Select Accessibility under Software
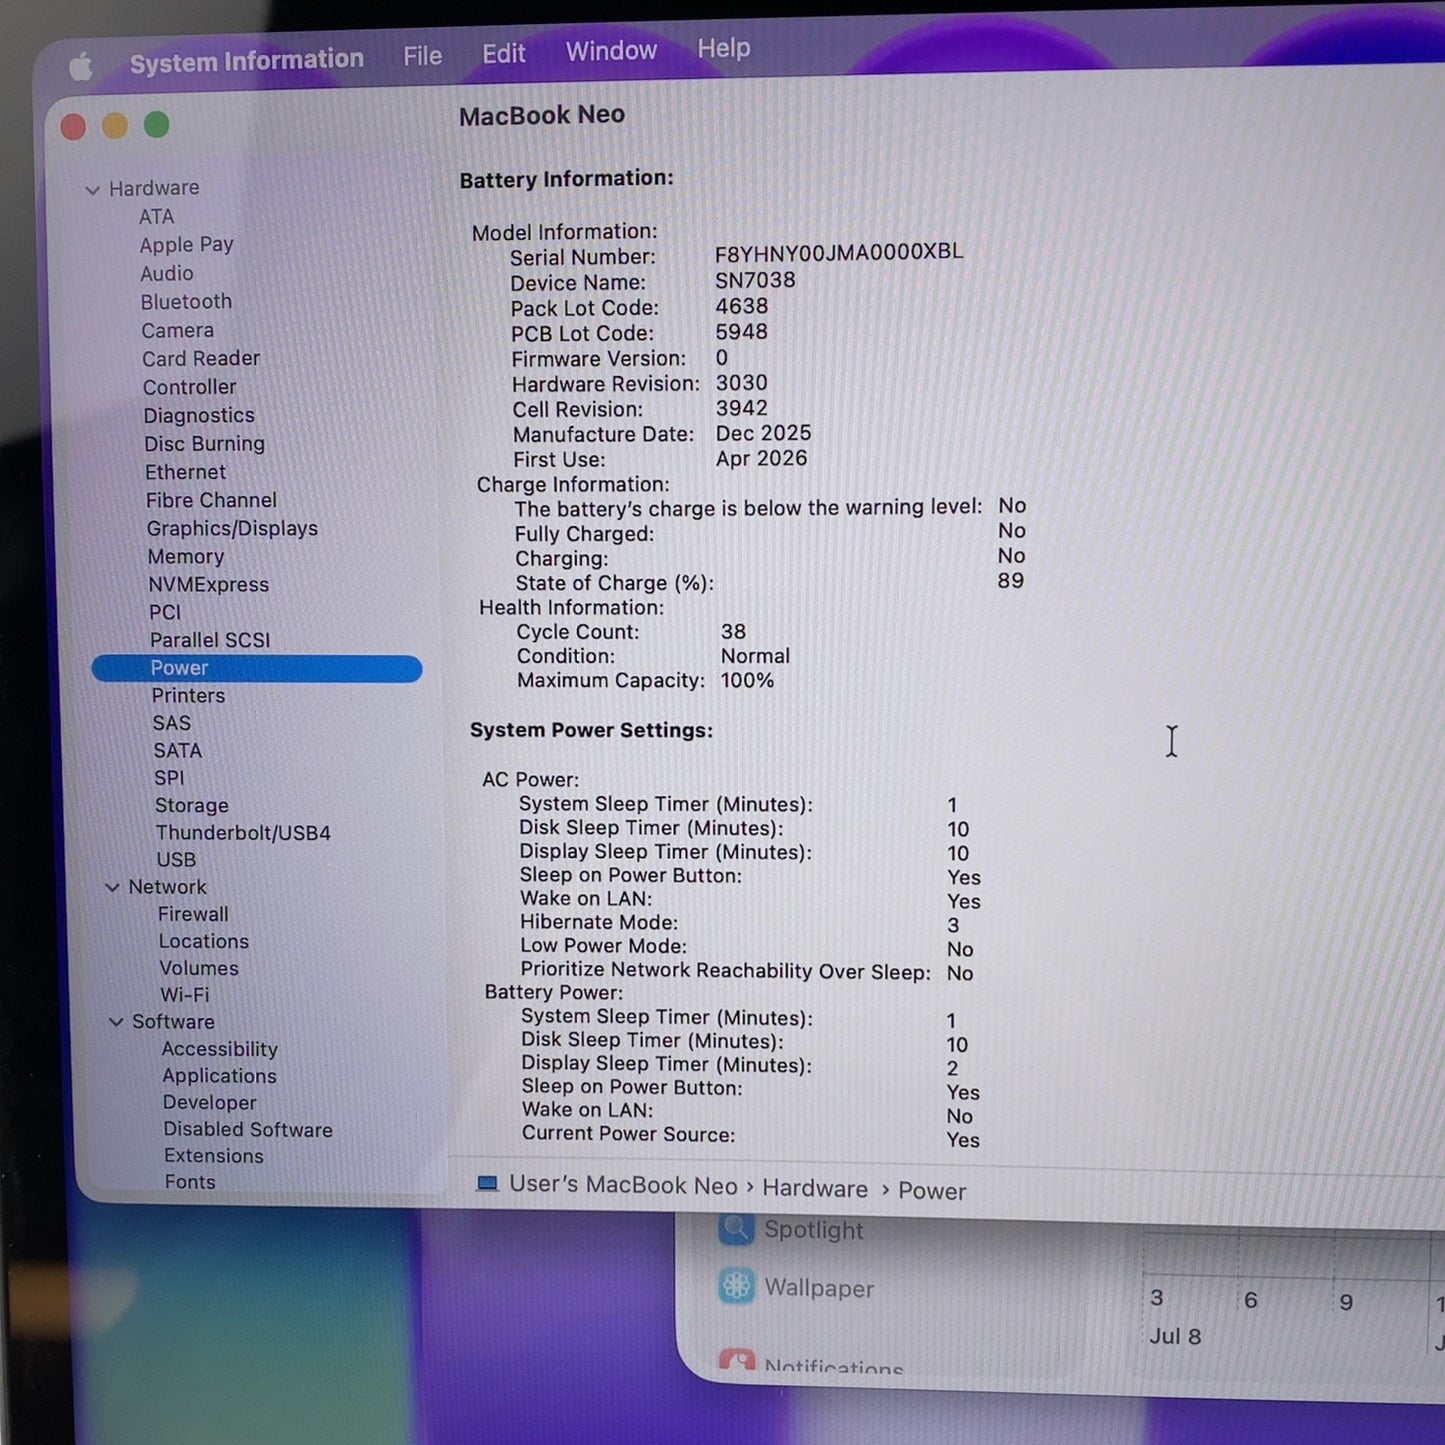Image resolution: width=1445 pixels, height=1445 pixels. [x=220, y=1049]
